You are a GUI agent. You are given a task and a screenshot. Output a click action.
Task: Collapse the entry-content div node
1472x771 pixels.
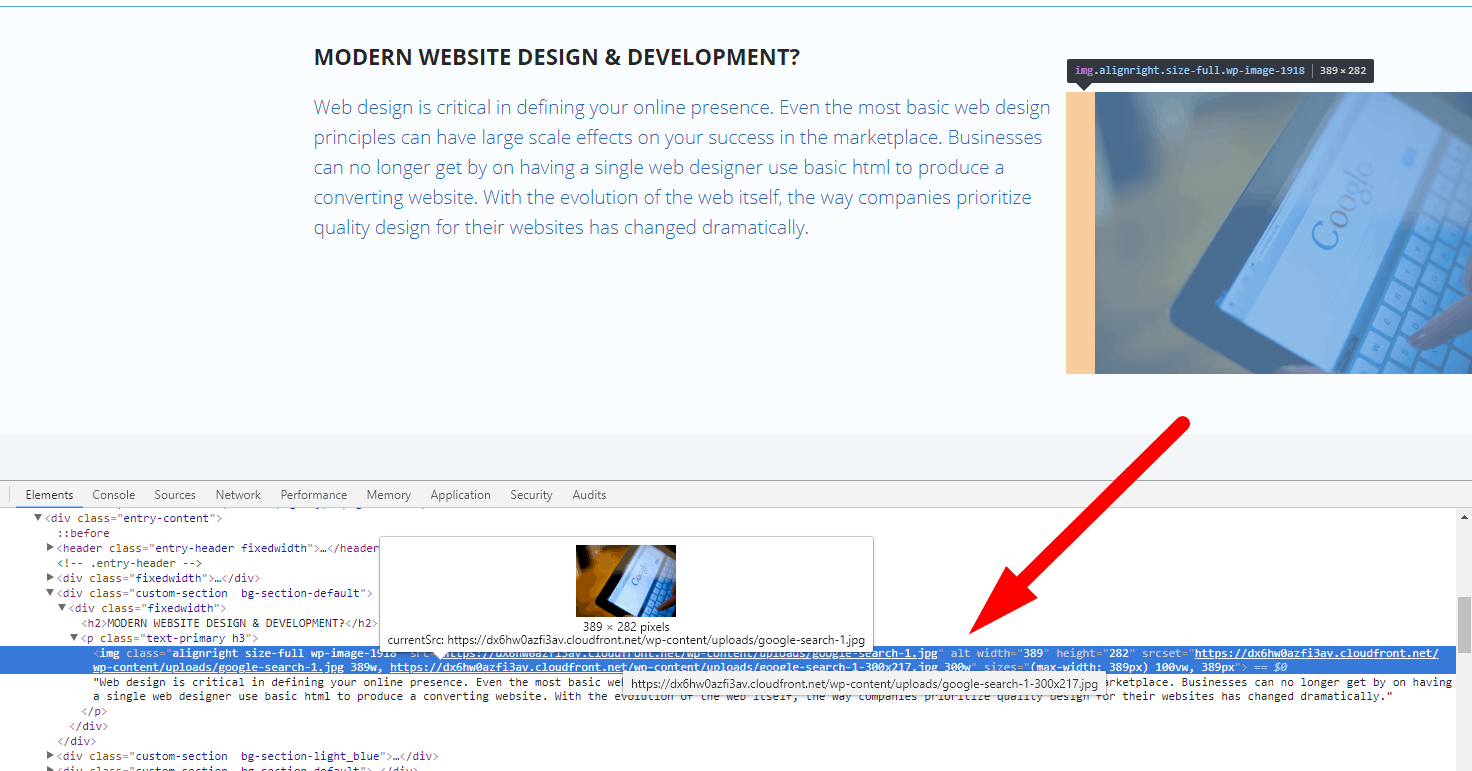click(37, 518)
